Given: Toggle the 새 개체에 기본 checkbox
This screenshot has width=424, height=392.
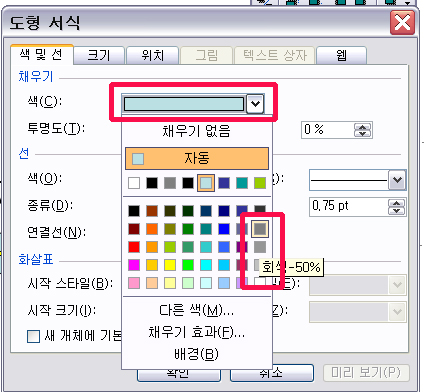Looking at the screenshot, I should pos(33,336).
